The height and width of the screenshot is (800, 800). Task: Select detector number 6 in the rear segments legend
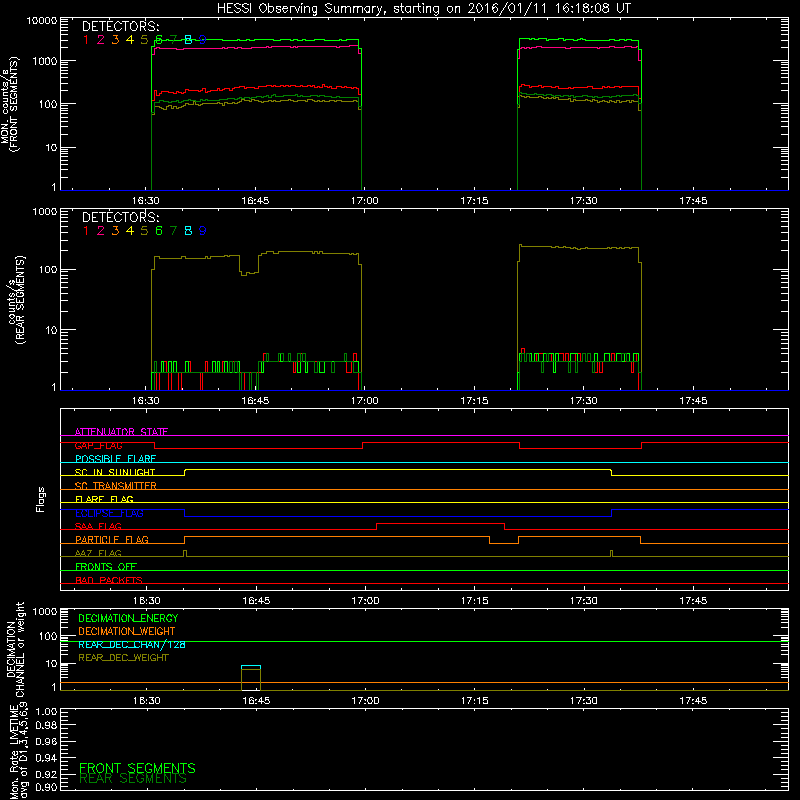coord(159,231)
